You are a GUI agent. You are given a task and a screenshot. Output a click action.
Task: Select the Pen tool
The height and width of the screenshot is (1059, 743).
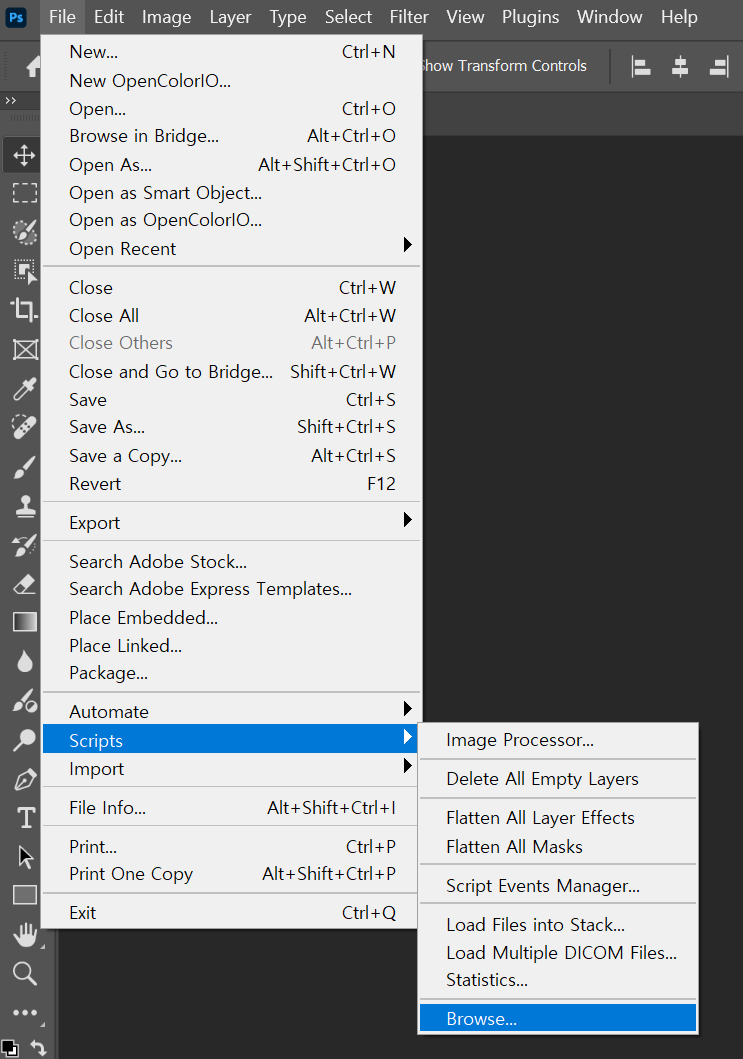click(x=24, y=779)
